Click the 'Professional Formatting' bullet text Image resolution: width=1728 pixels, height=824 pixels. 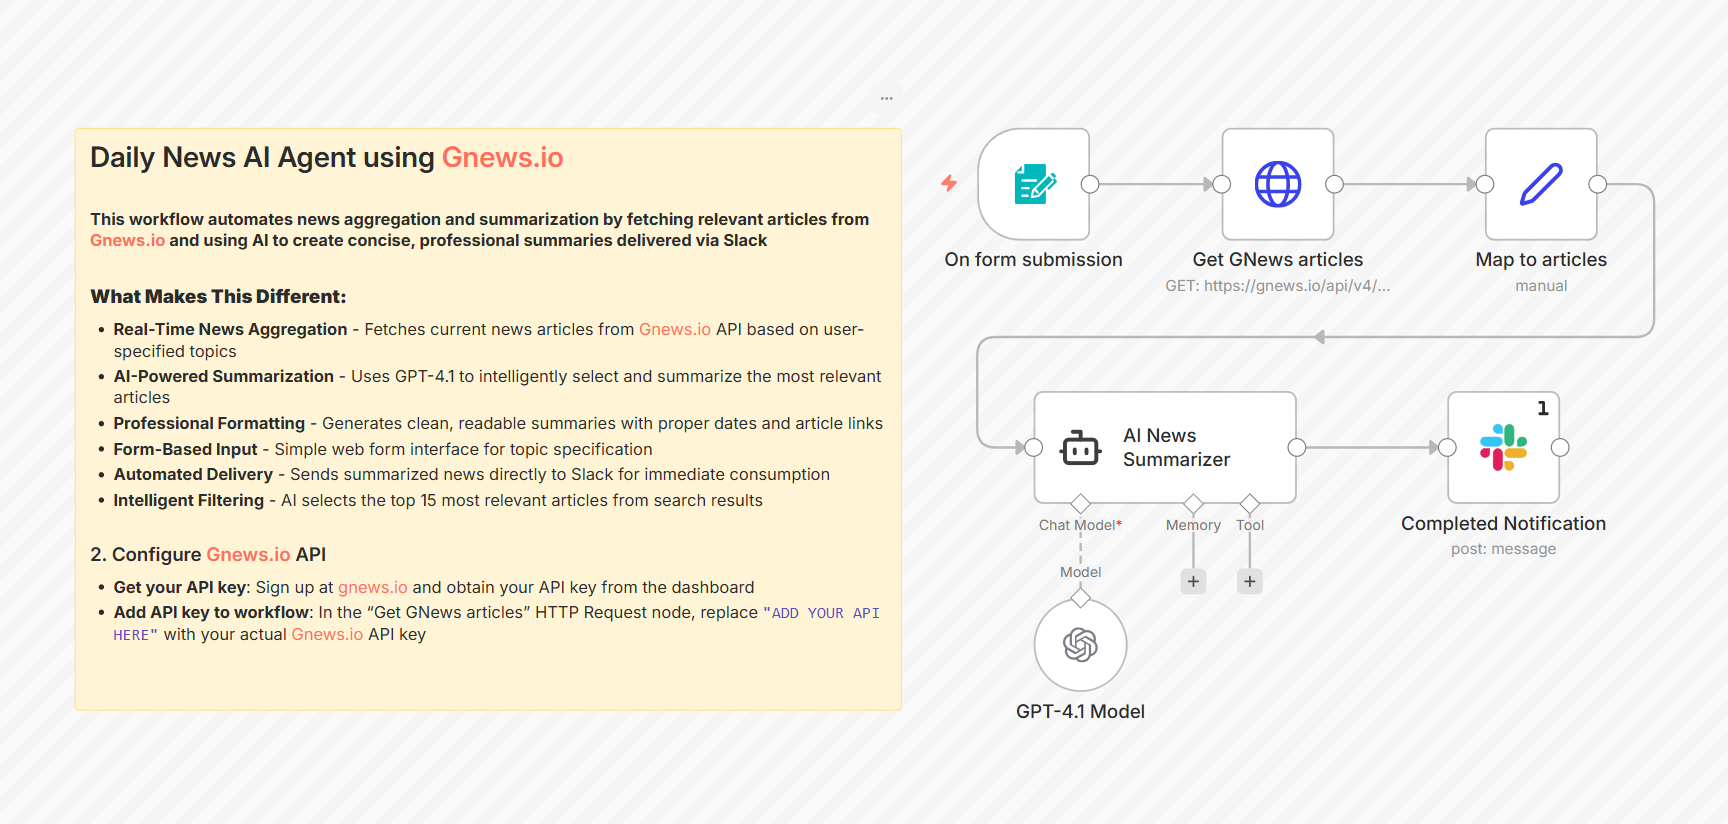coord(209,423)
